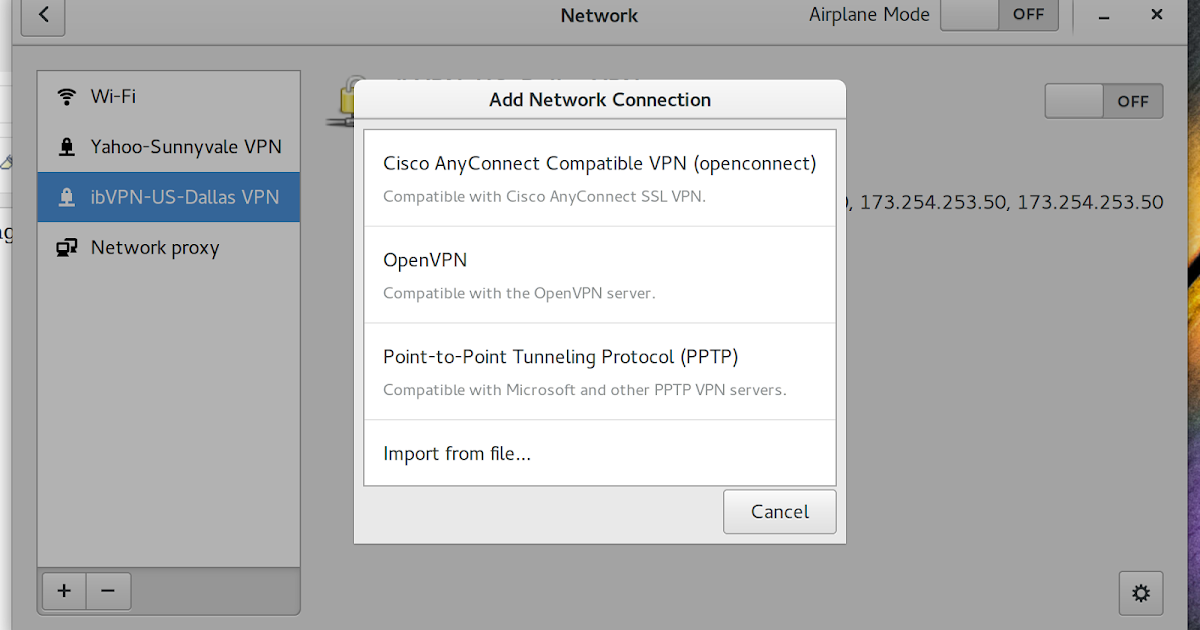The width and height of the screenshot is (1200, 630).
Task: Minimize the Network settings window
Action: coord(1104,15)
